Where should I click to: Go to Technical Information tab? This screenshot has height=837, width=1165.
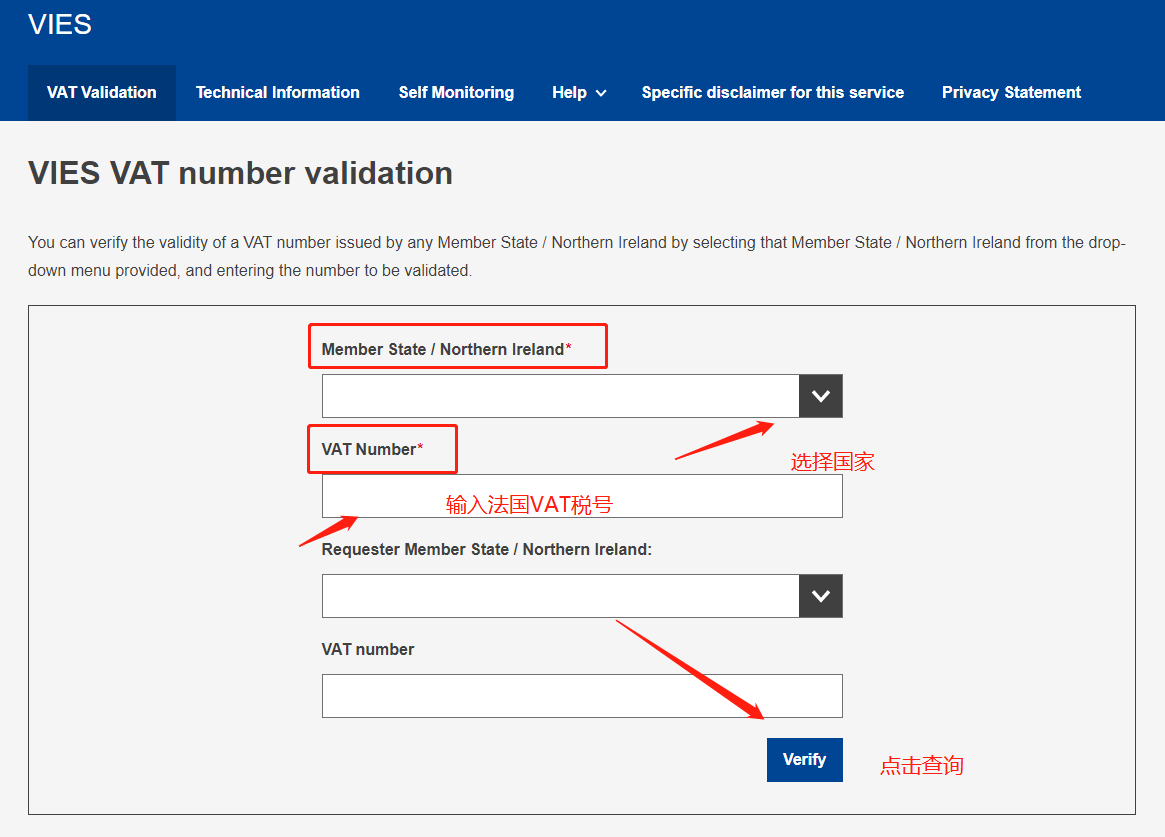coord(277,92)
